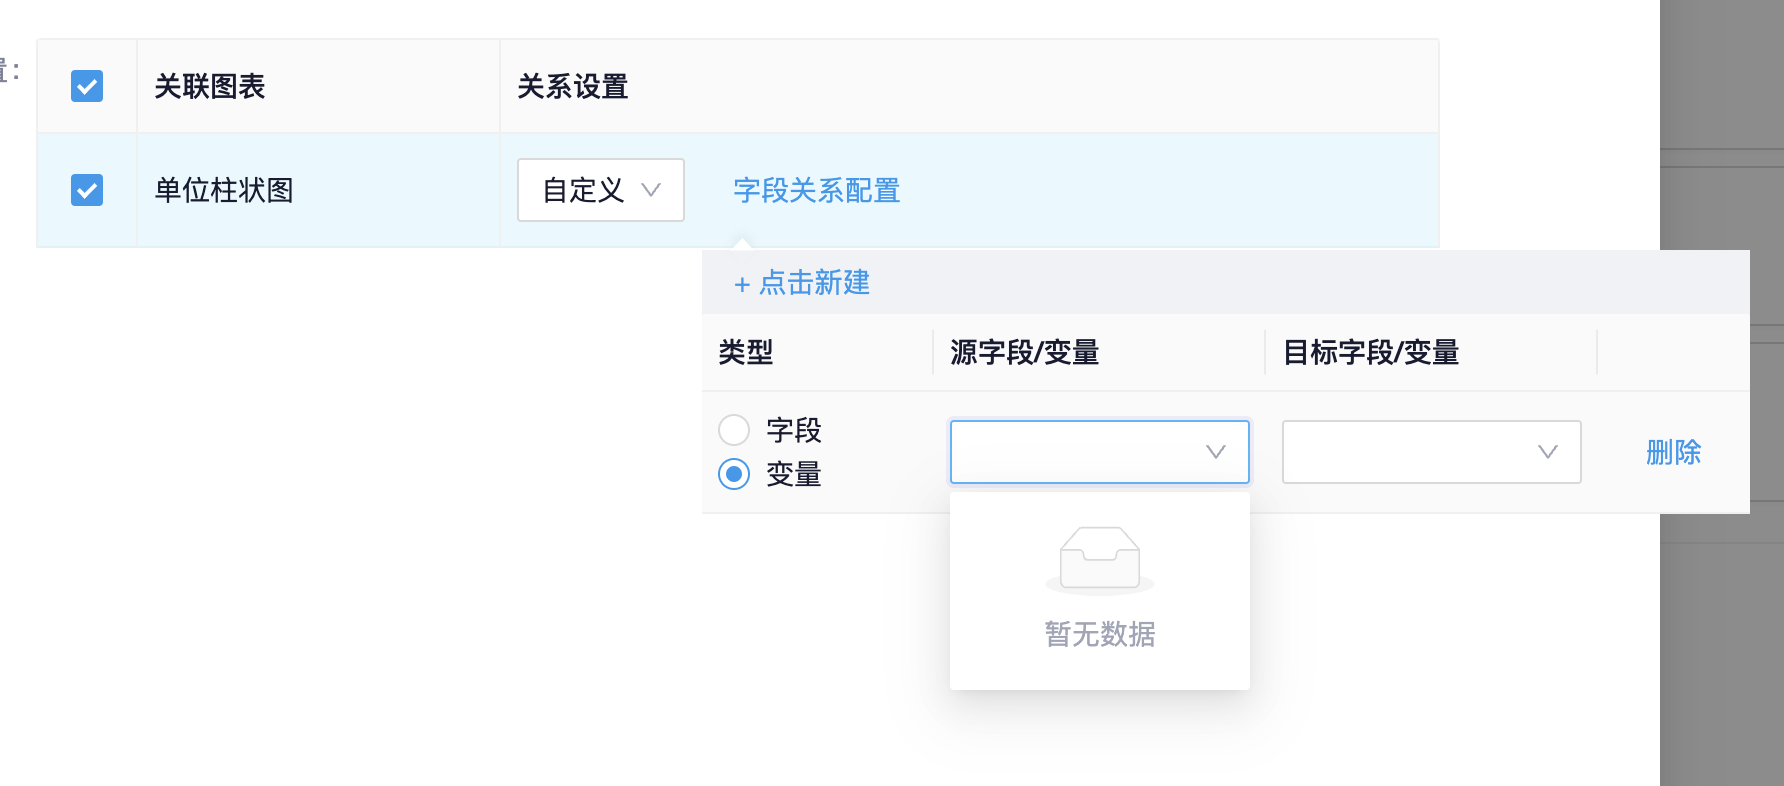Click the 类型 column header
1784x786 pixels.
[746, 352]
